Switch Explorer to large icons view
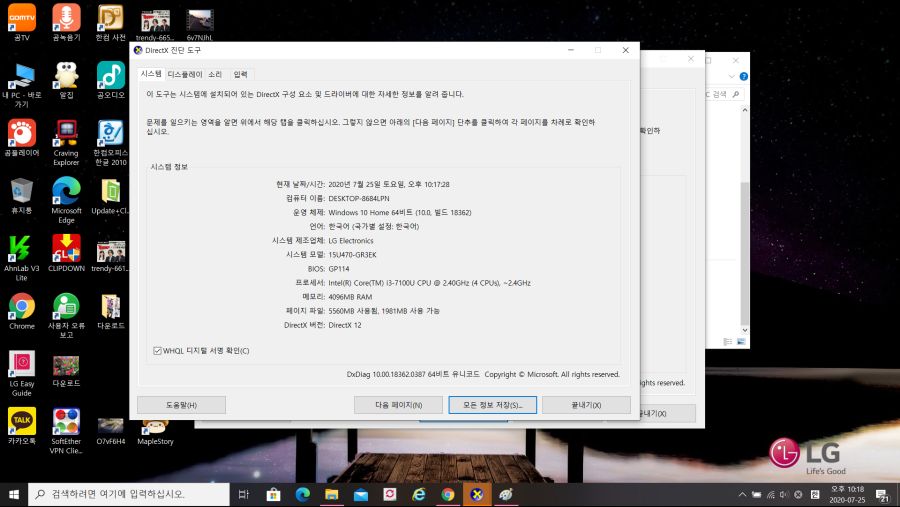Viewport: 900px width, 507px height. [x=741, y=342]
